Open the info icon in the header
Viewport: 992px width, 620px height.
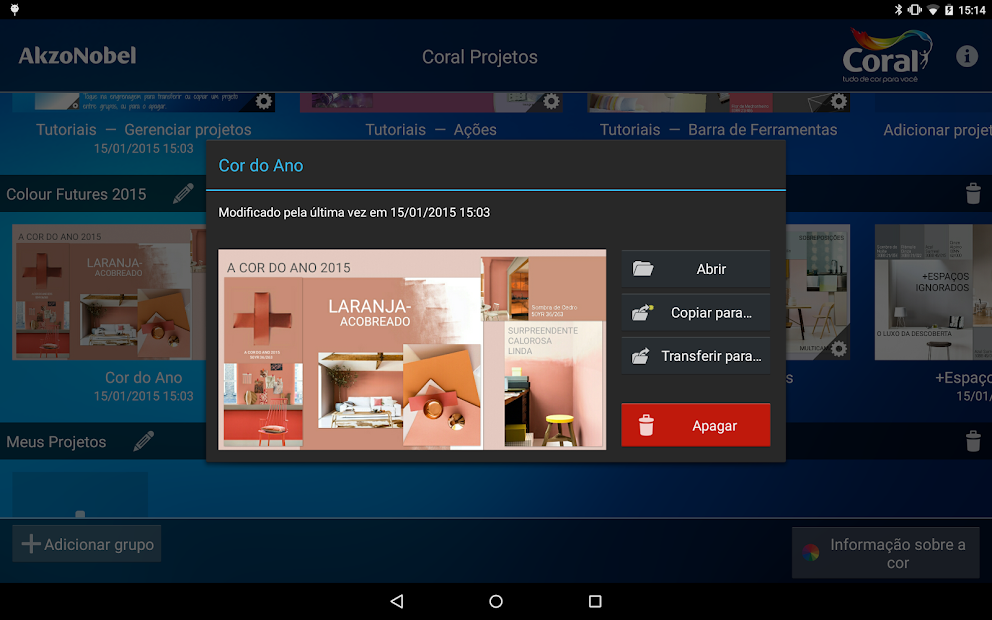(967, 56)
